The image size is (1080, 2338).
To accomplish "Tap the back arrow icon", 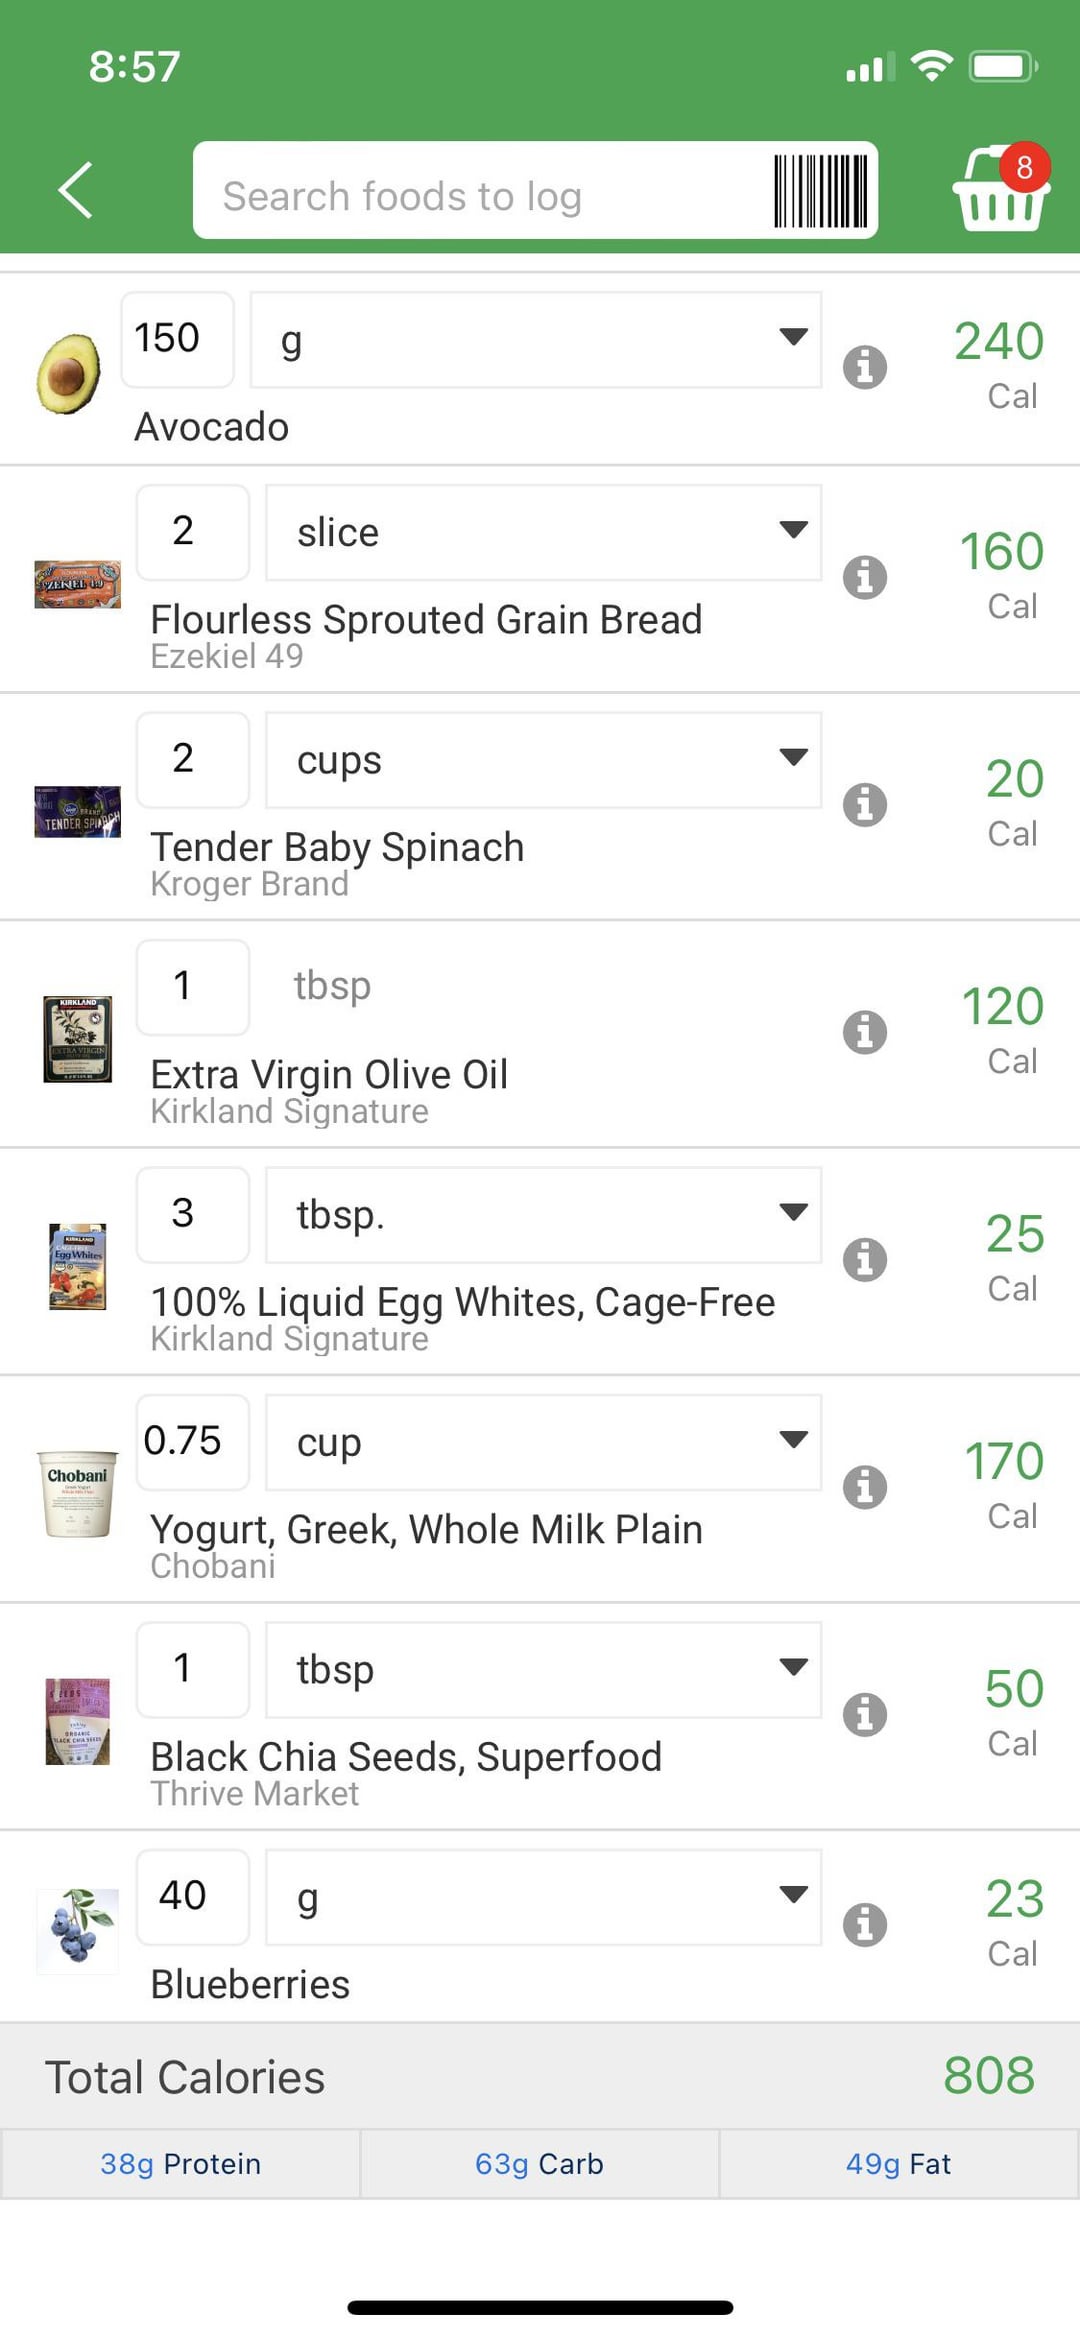I will [76, 190].
